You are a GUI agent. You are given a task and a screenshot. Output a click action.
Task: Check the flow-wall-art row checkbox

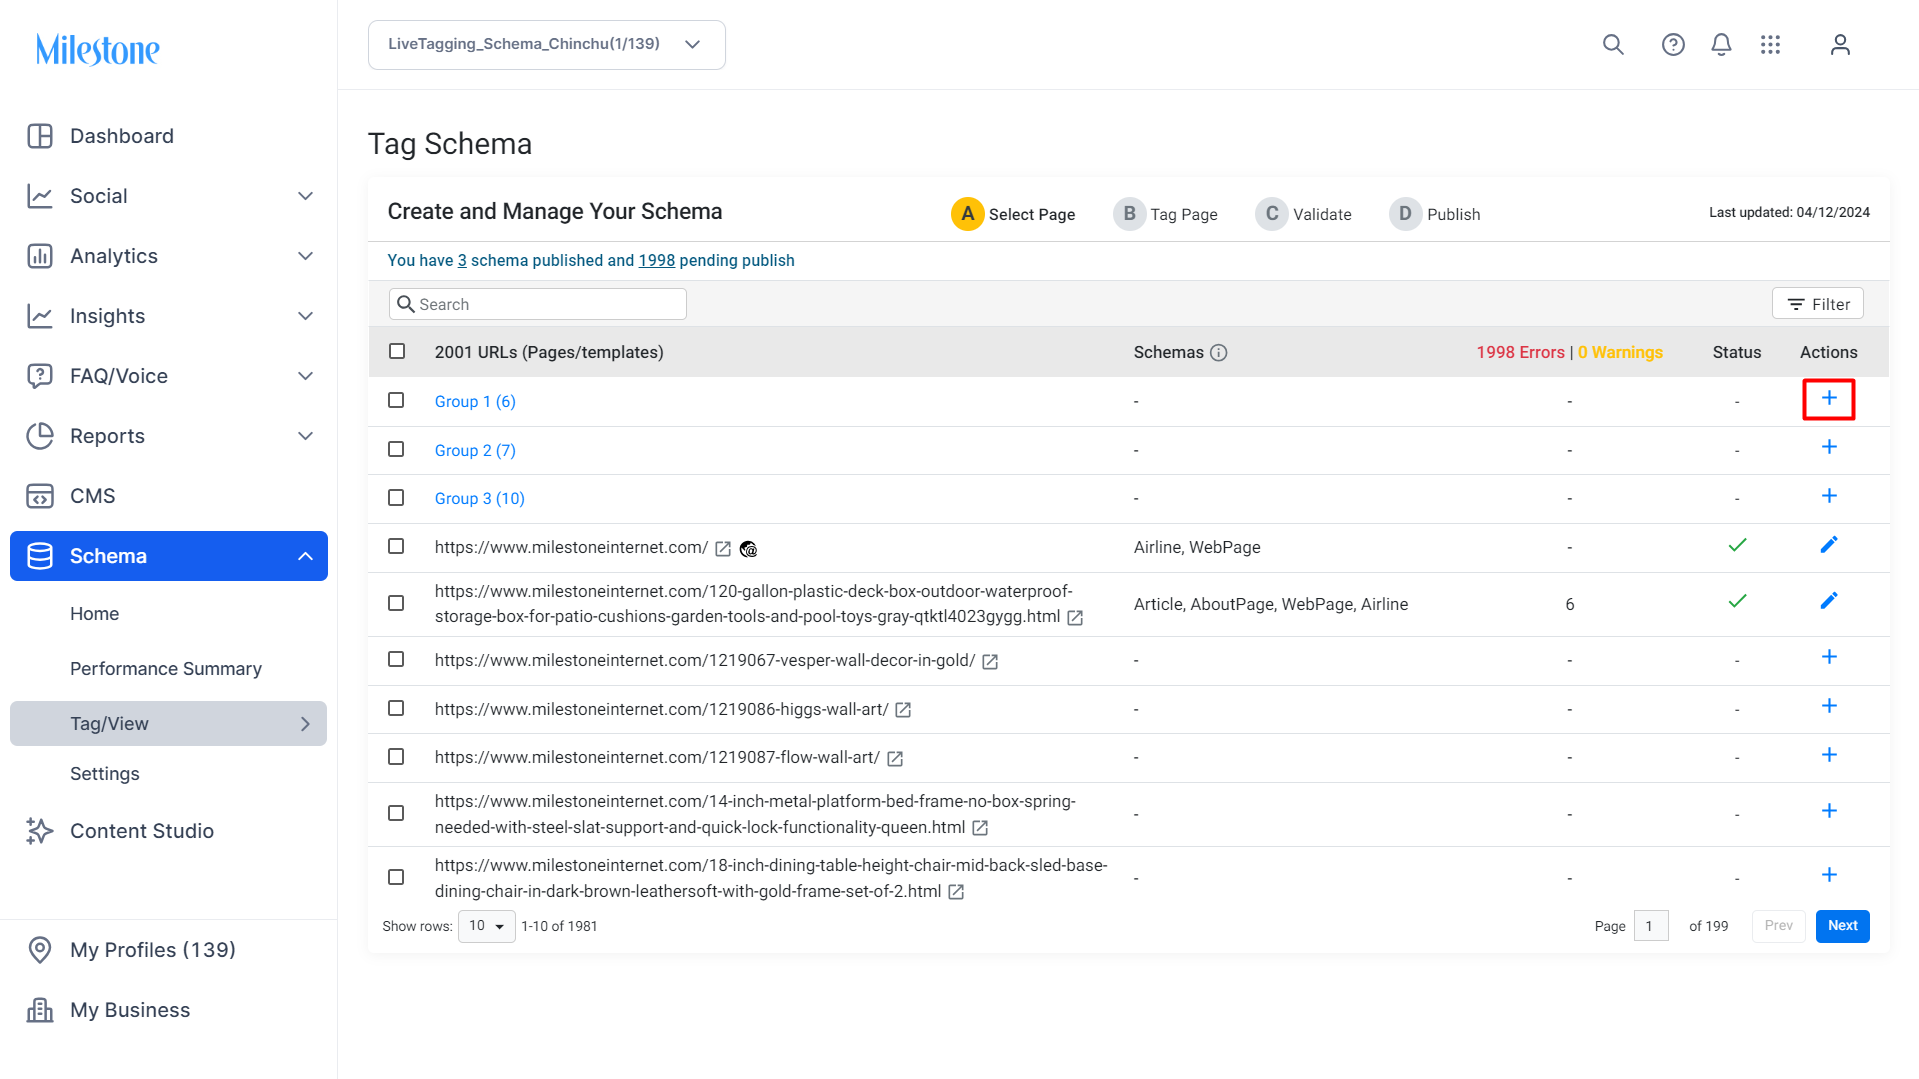tap(396, 757)
